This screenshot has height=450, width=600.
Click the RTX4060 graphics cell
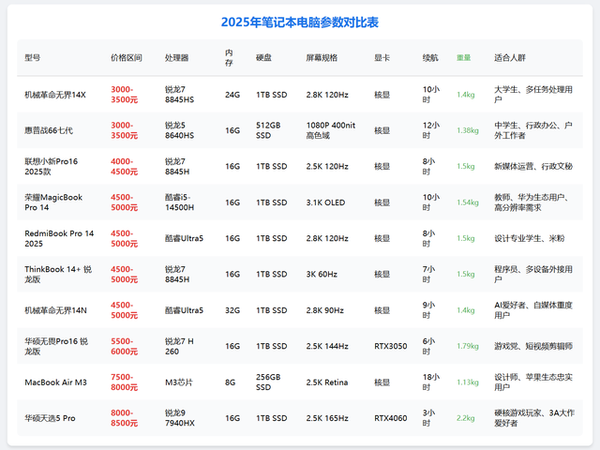pos(390,418)
